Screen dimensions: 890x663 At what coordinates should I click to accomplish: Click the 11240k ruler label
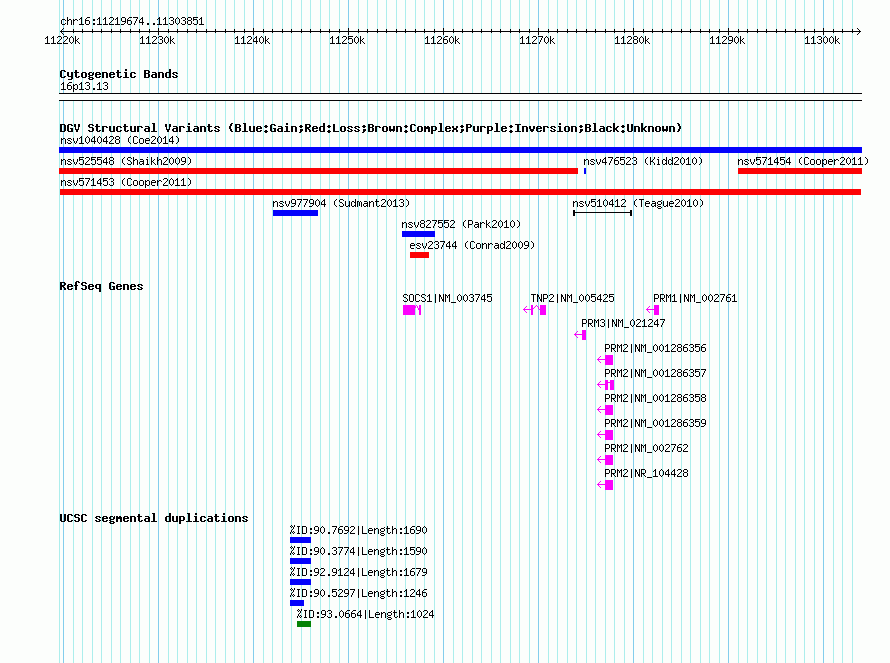point(252,41)
